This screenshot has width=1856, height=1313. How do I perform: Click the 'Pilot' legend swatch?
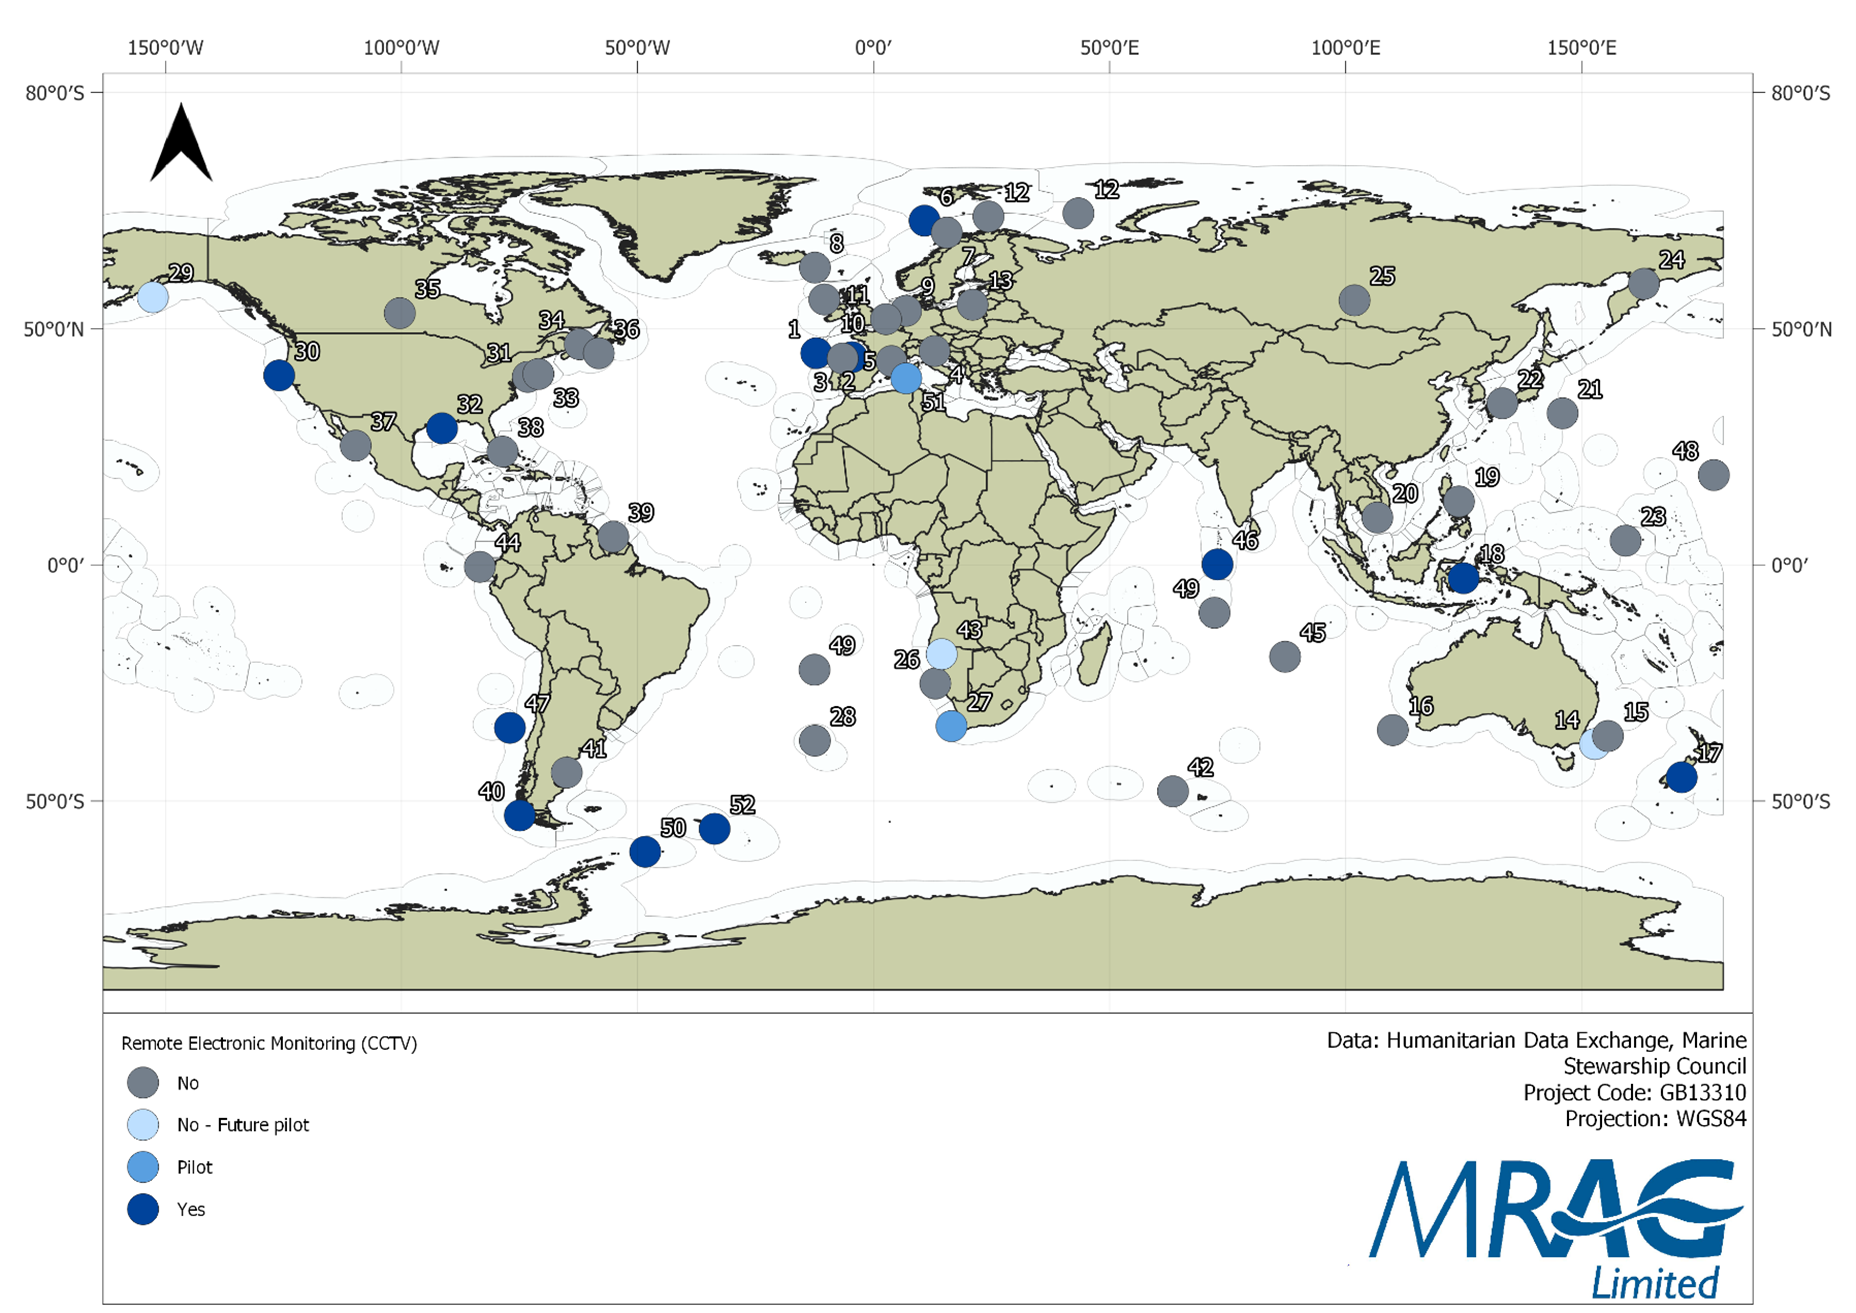tap(143, 1167)
